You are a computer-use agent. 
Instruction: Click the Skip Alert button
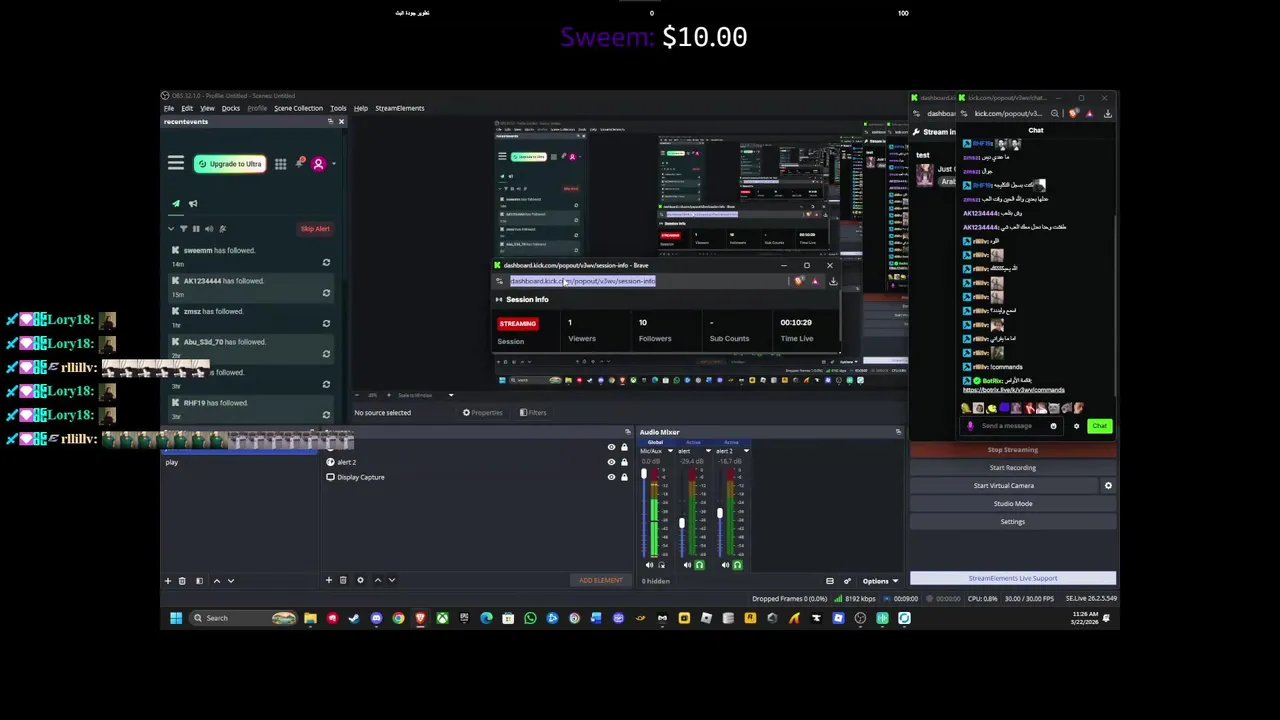(x=315, y=229)
